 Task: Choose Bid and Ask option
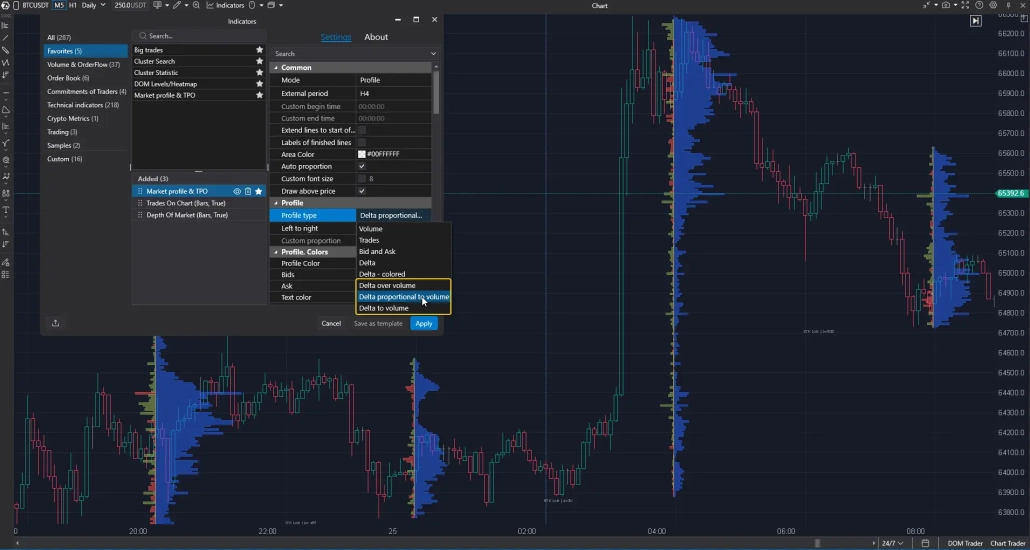coord(403,252)
